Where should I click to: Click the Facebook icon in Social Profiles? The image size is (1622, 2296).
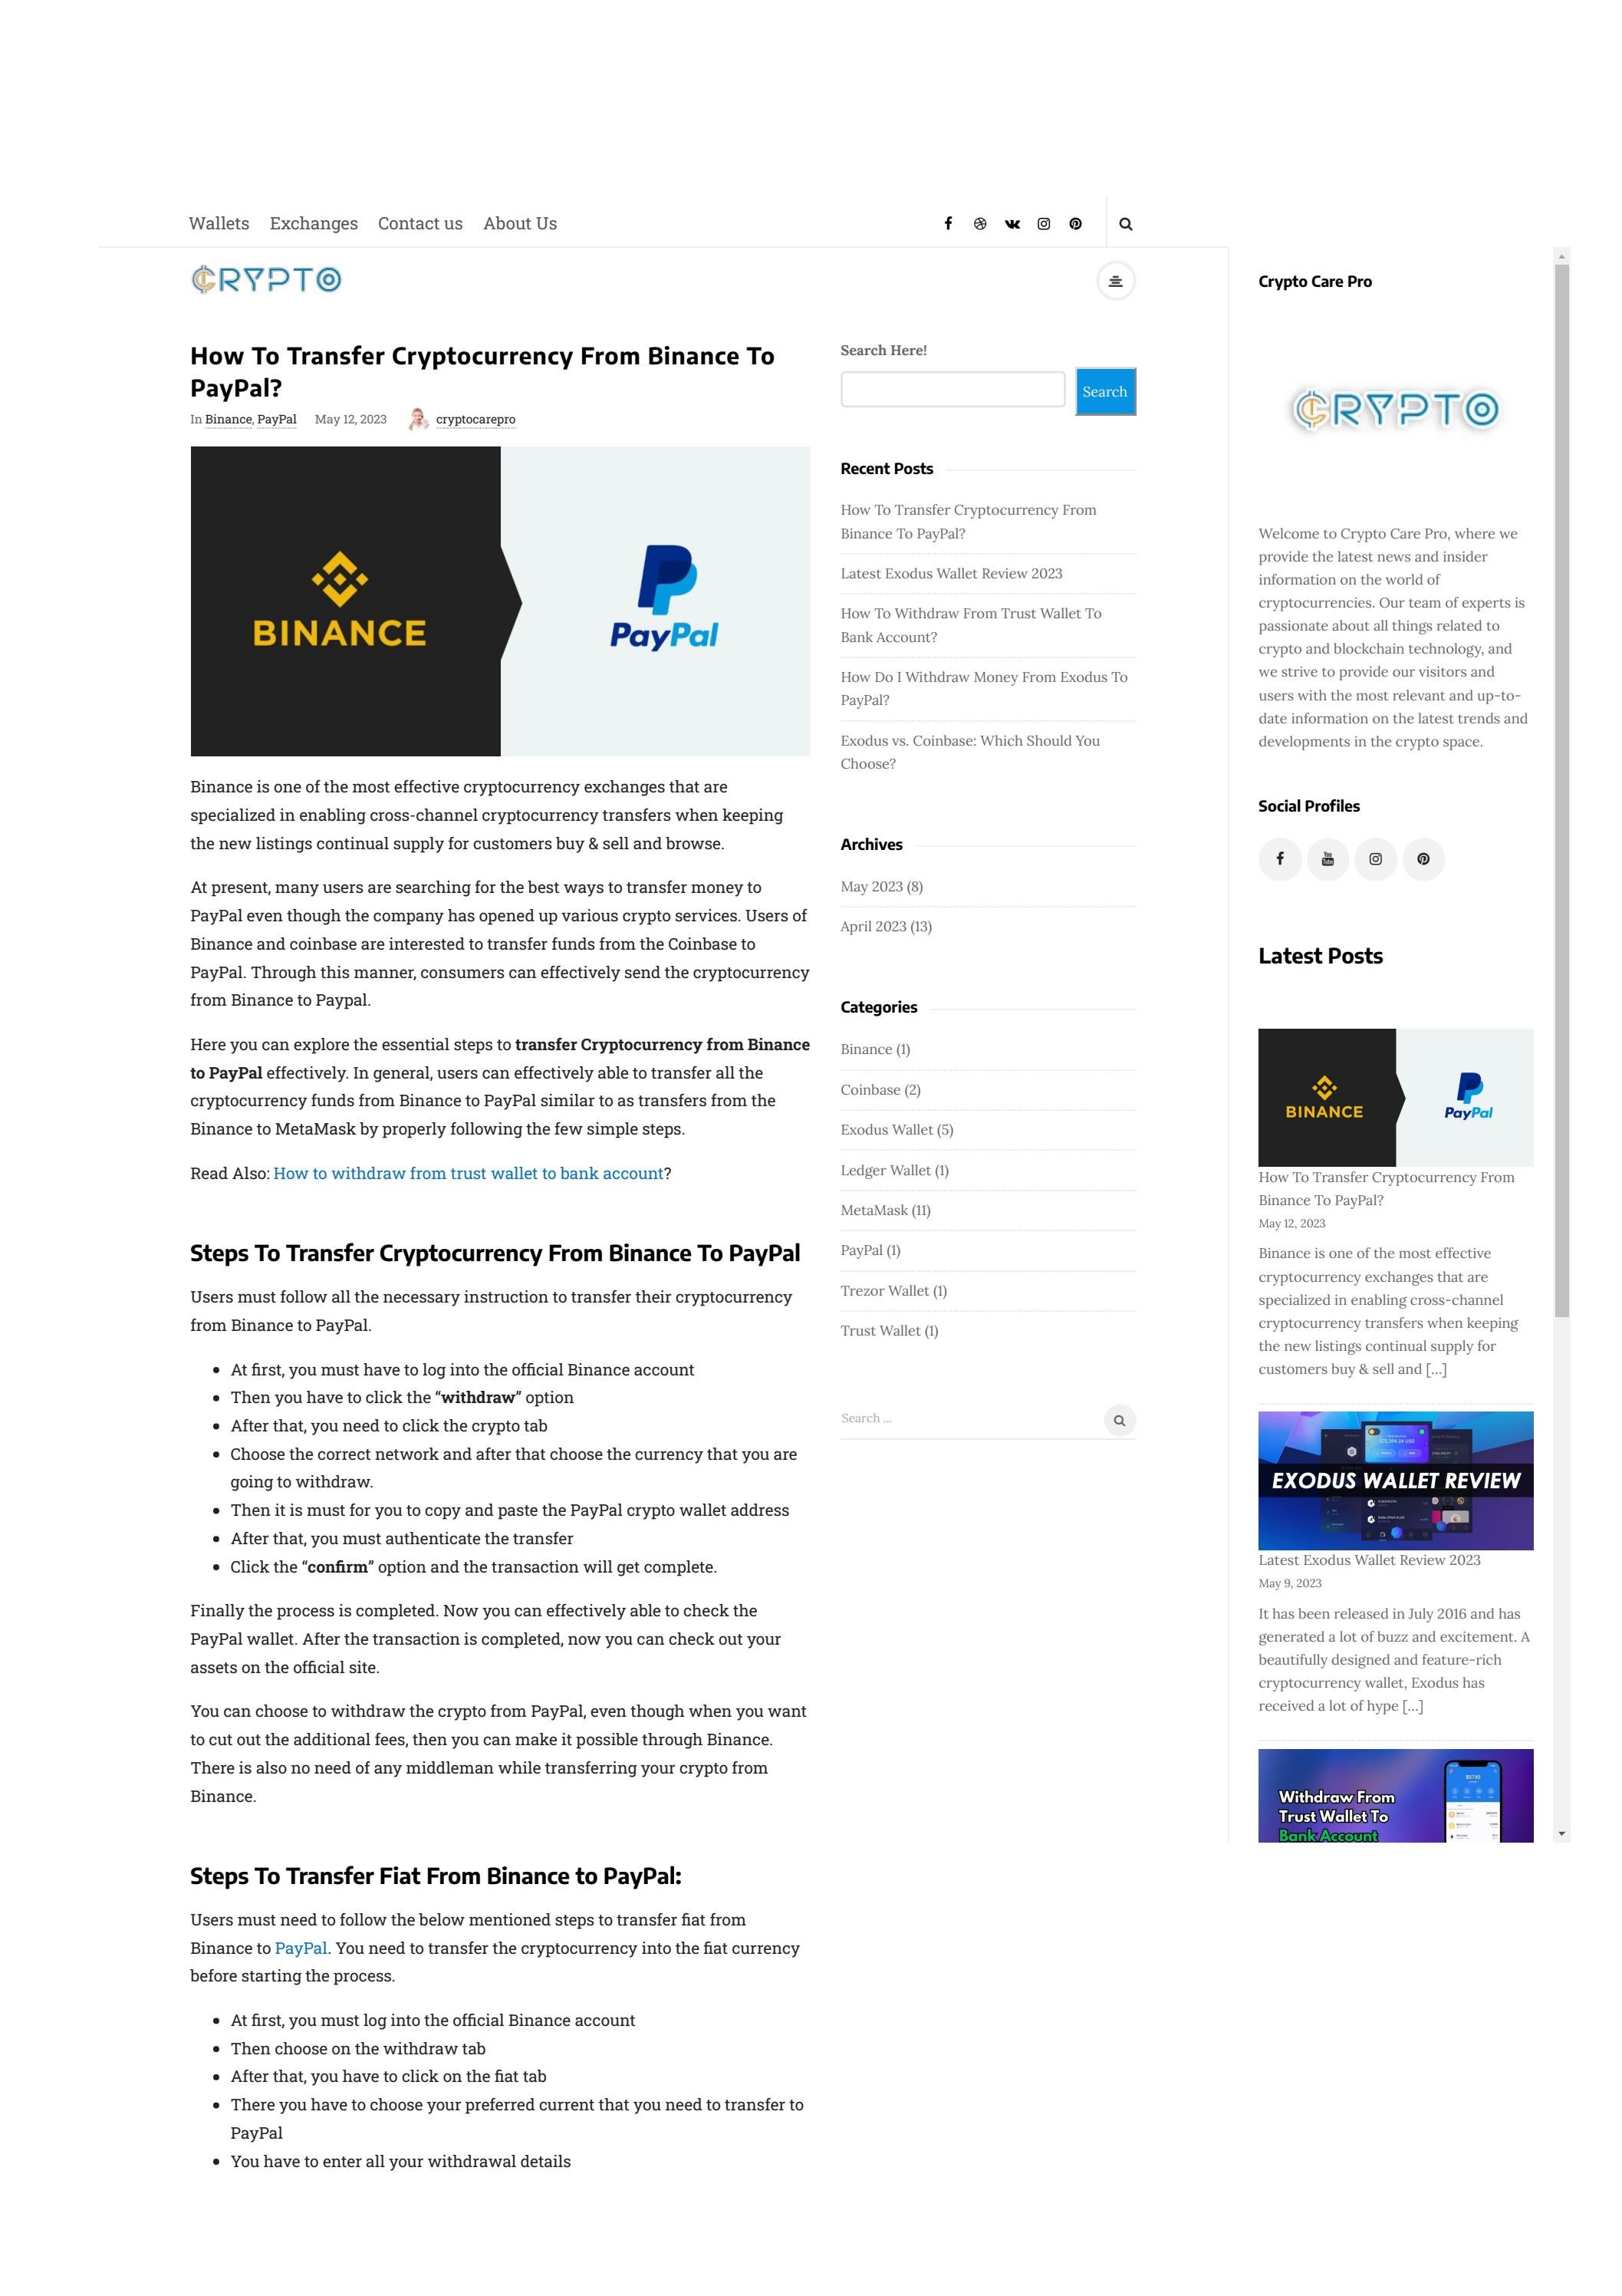[1280, 858]
